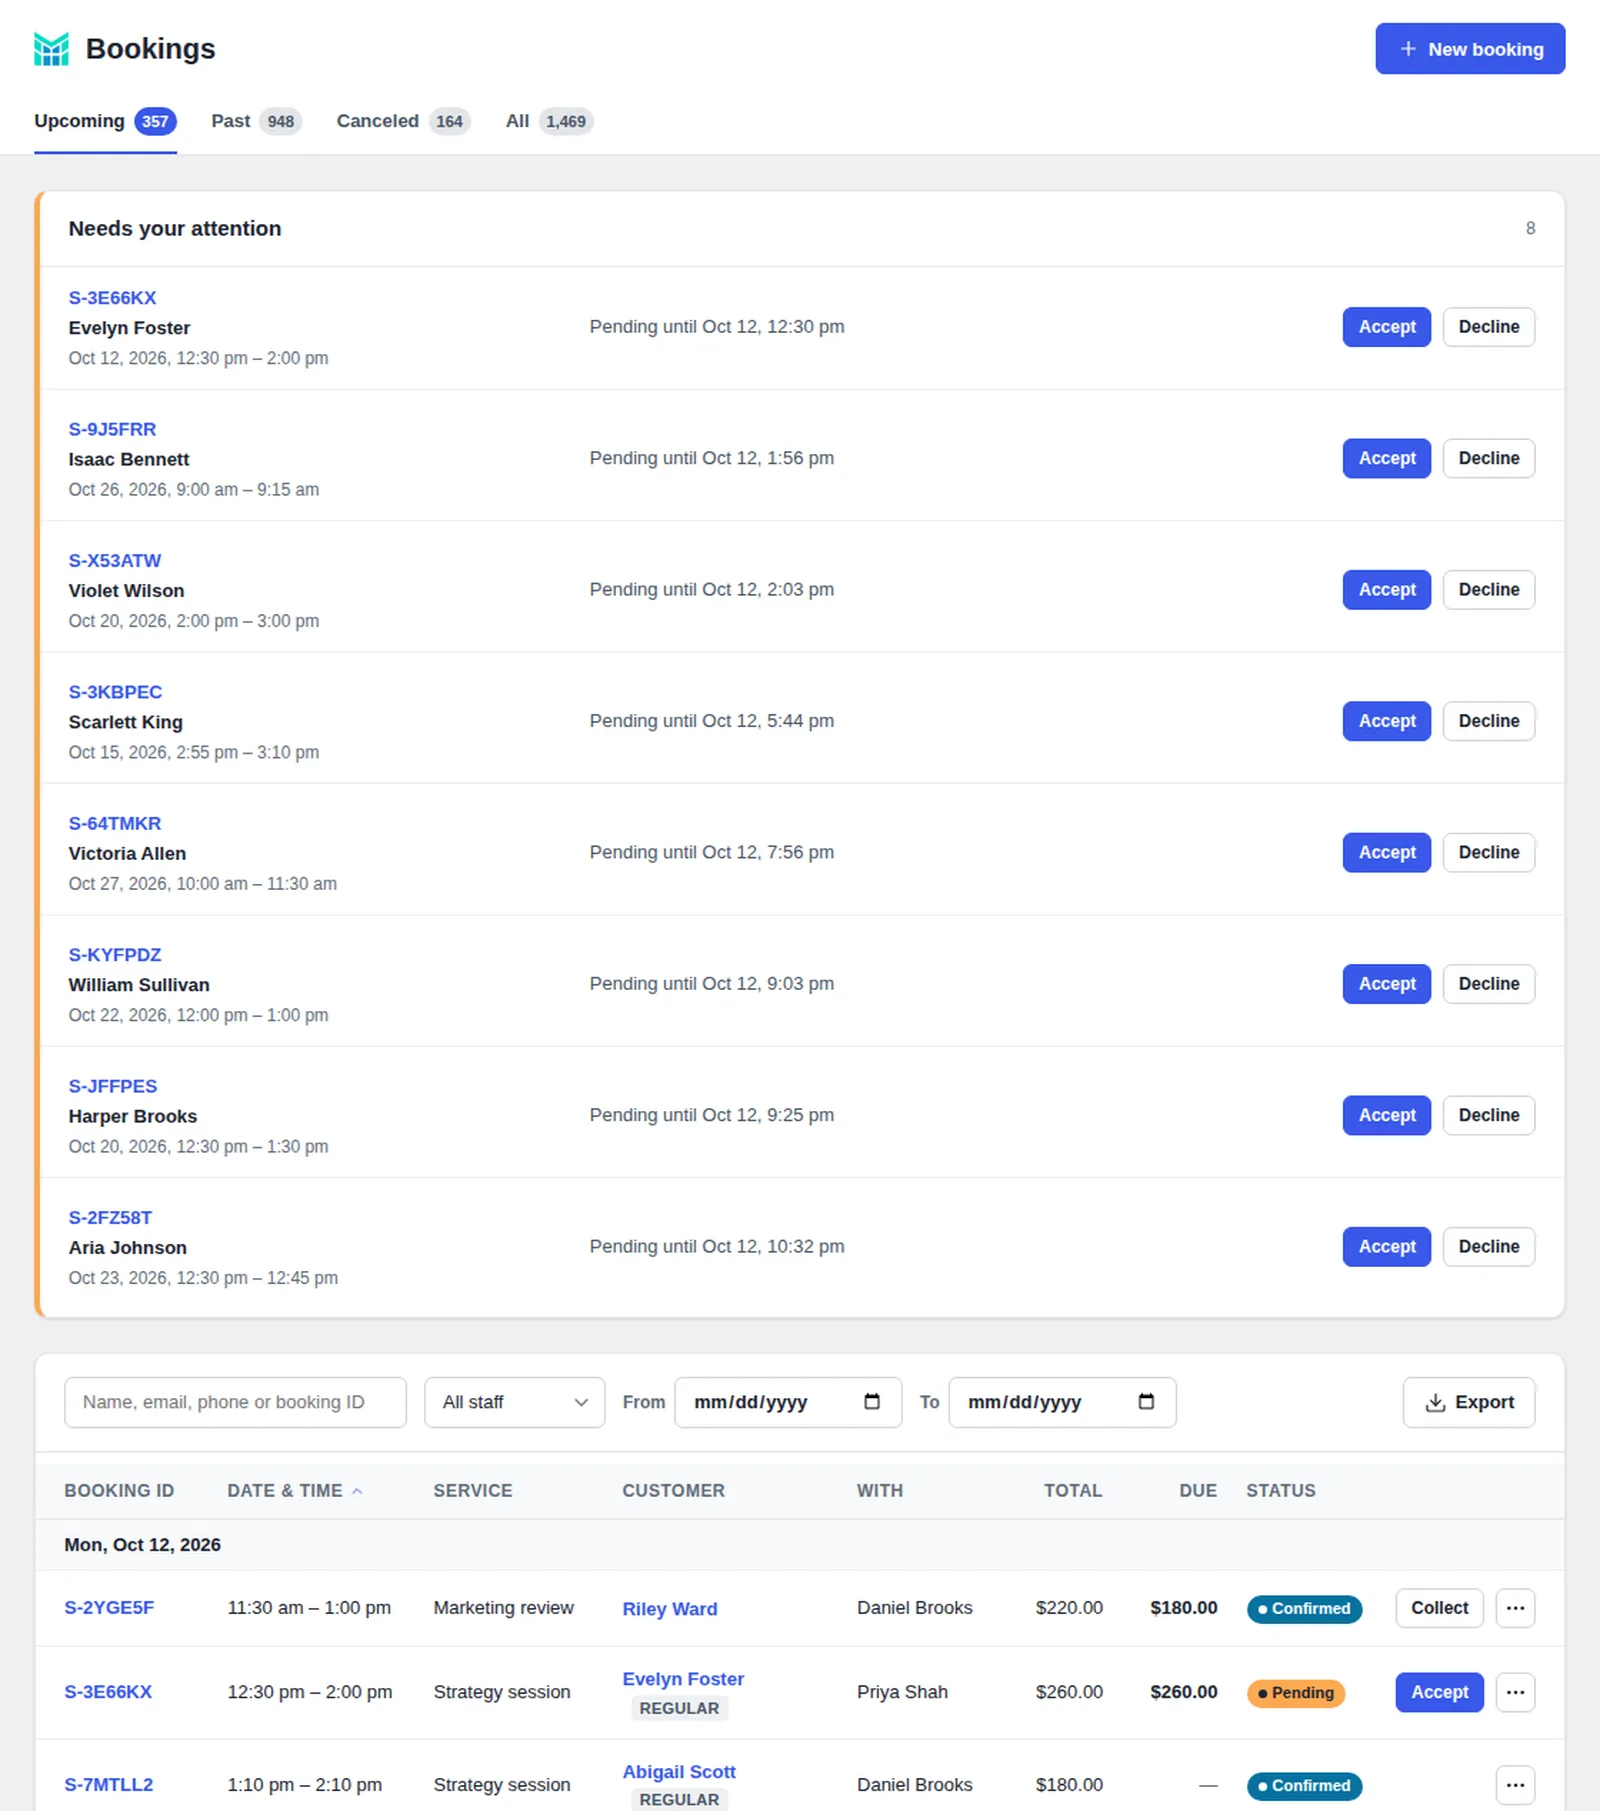Open more options for booking S-2YGE5F

pyautogui.click(x=1515, y=1607)
